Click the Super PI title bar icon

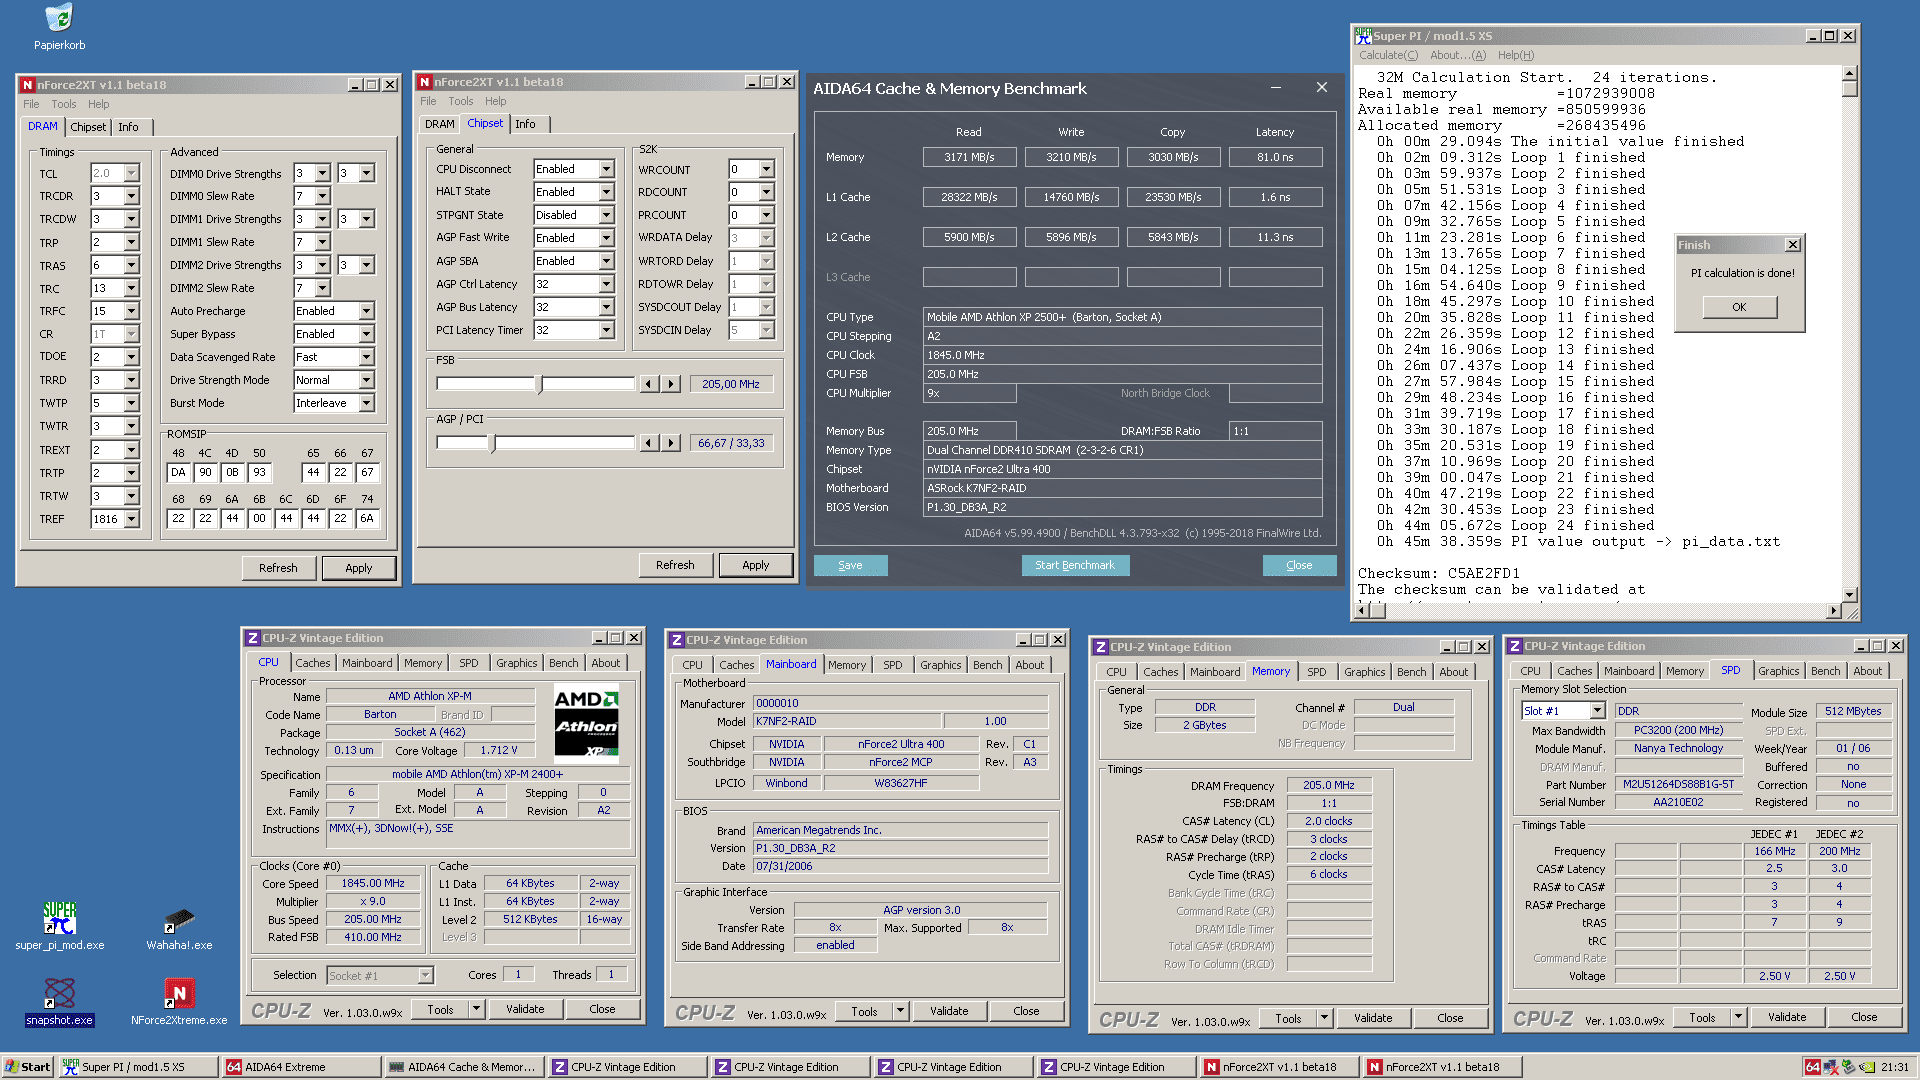click(1363, 35)
